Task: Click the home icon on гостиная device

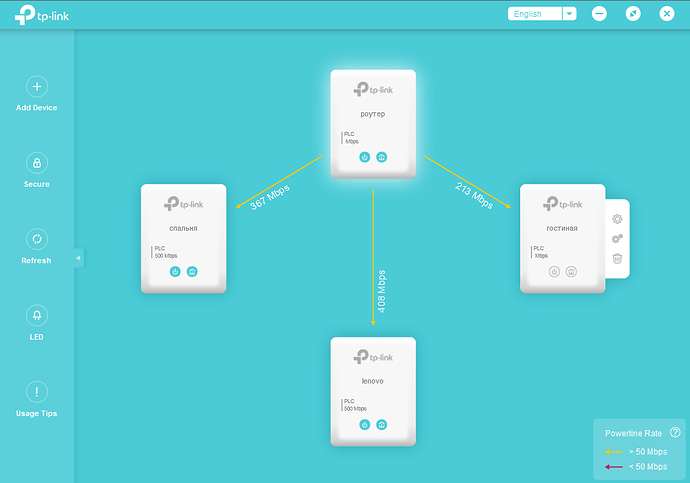Action: [x=571, y=271]
